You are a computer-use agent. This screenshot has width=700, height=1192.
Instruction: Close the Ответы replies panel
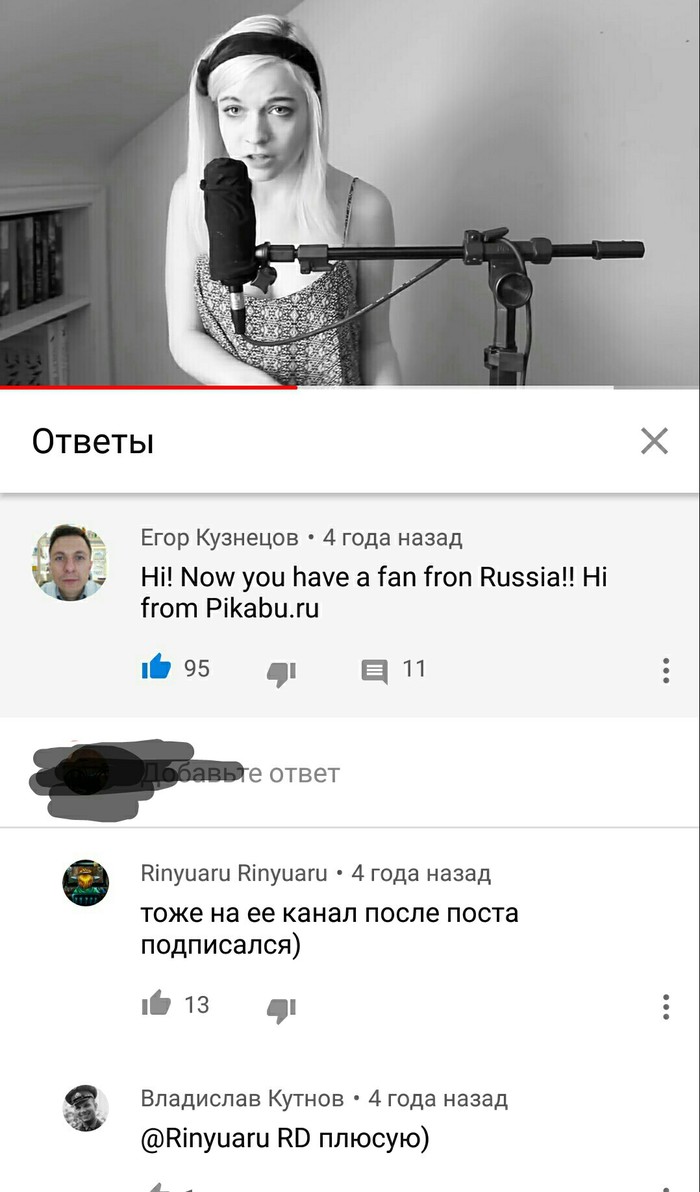[x=654, y=441]
